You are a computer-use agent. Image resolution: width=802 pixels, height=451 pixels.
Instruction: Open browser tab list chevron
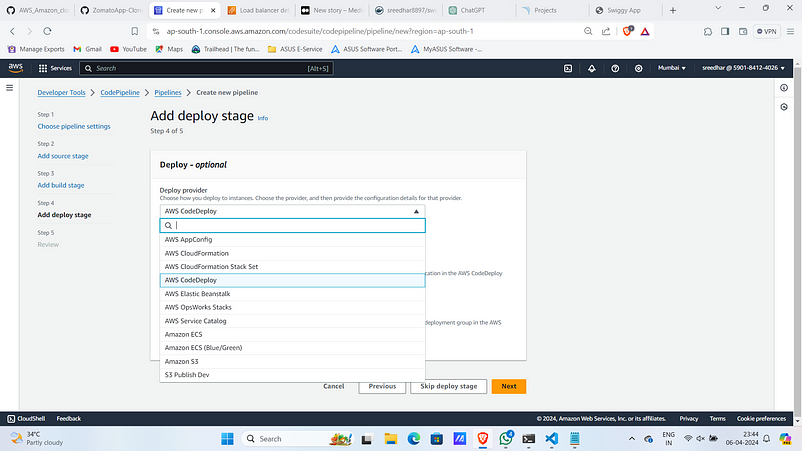point(718,8)
